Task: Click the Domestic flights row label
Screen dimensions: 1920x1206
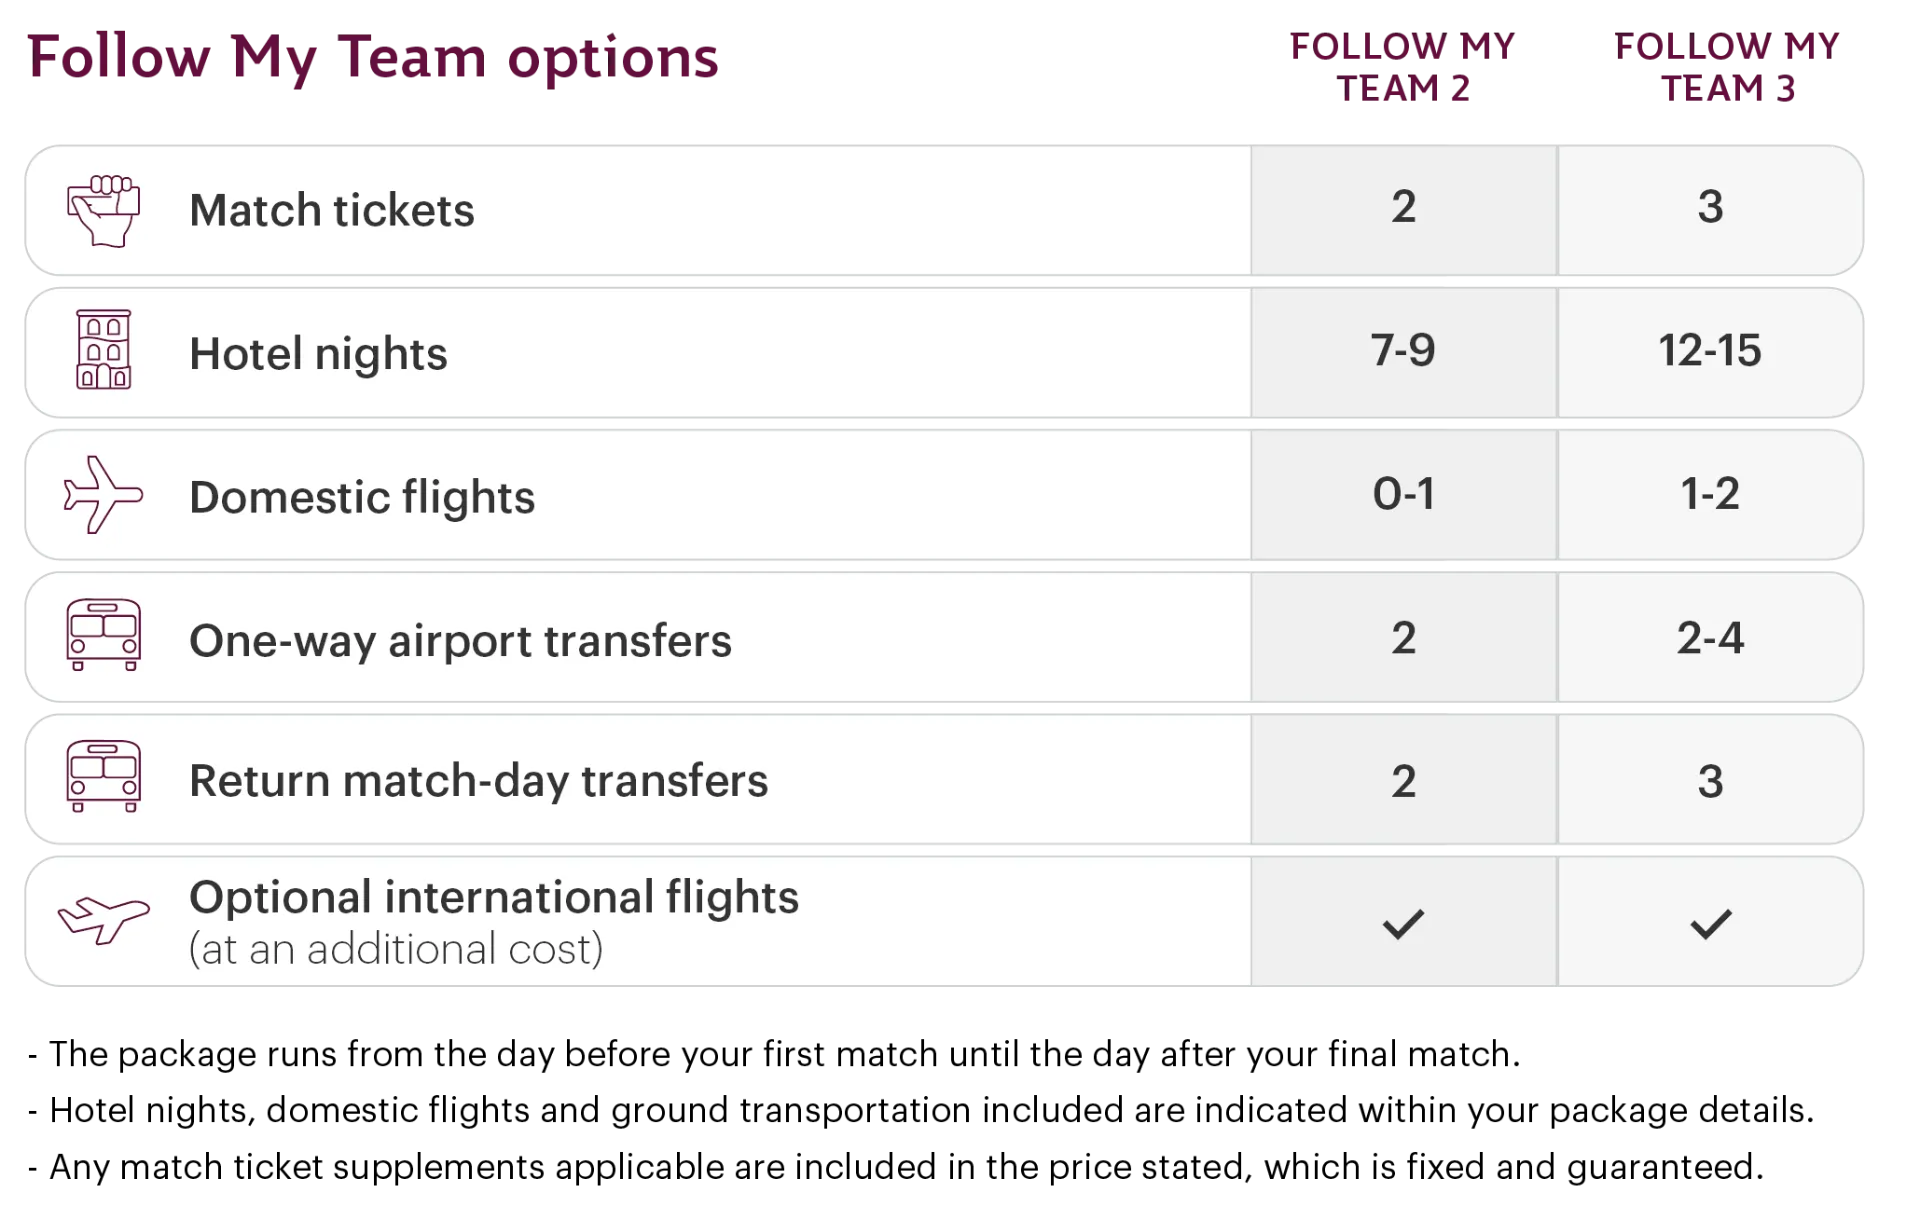Action: coord(362,497)
